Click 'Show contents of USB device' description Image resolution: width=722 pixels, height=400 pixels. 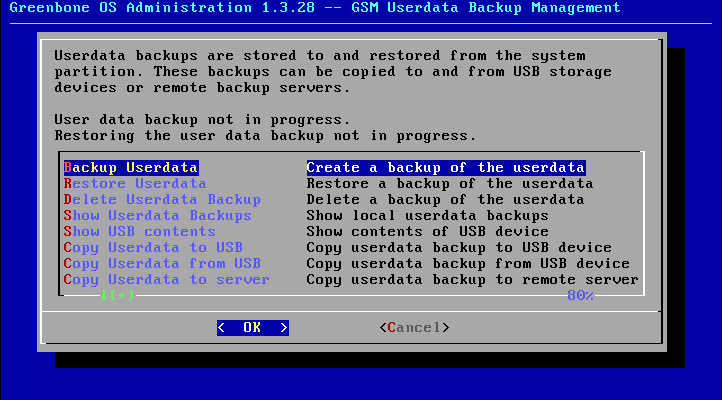[x=427, y=232]
